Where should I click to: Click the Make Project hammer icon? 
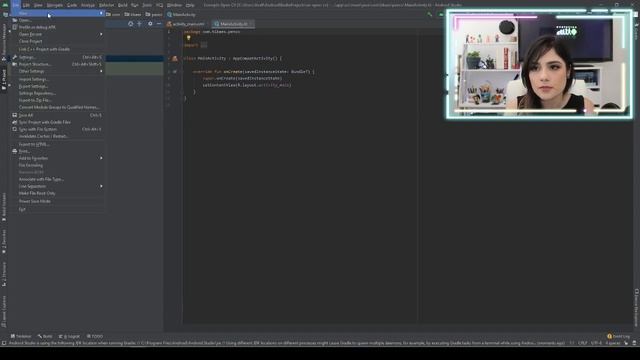click(430, 14)
